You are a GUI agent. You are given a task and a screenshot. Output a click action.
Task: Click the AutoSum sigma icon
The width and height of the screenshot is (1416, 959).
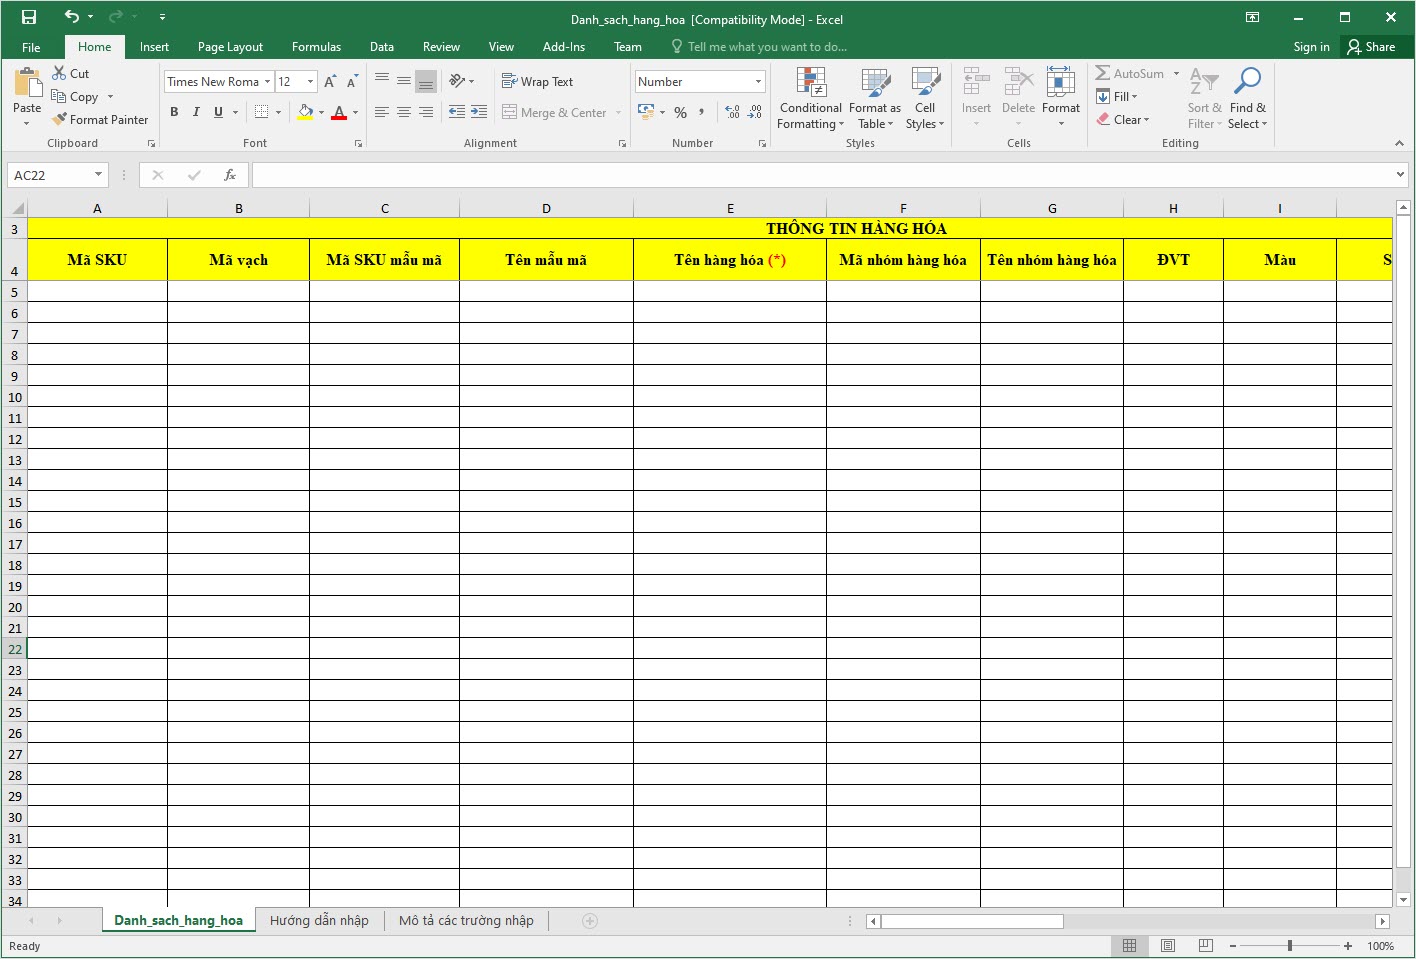1102,73
